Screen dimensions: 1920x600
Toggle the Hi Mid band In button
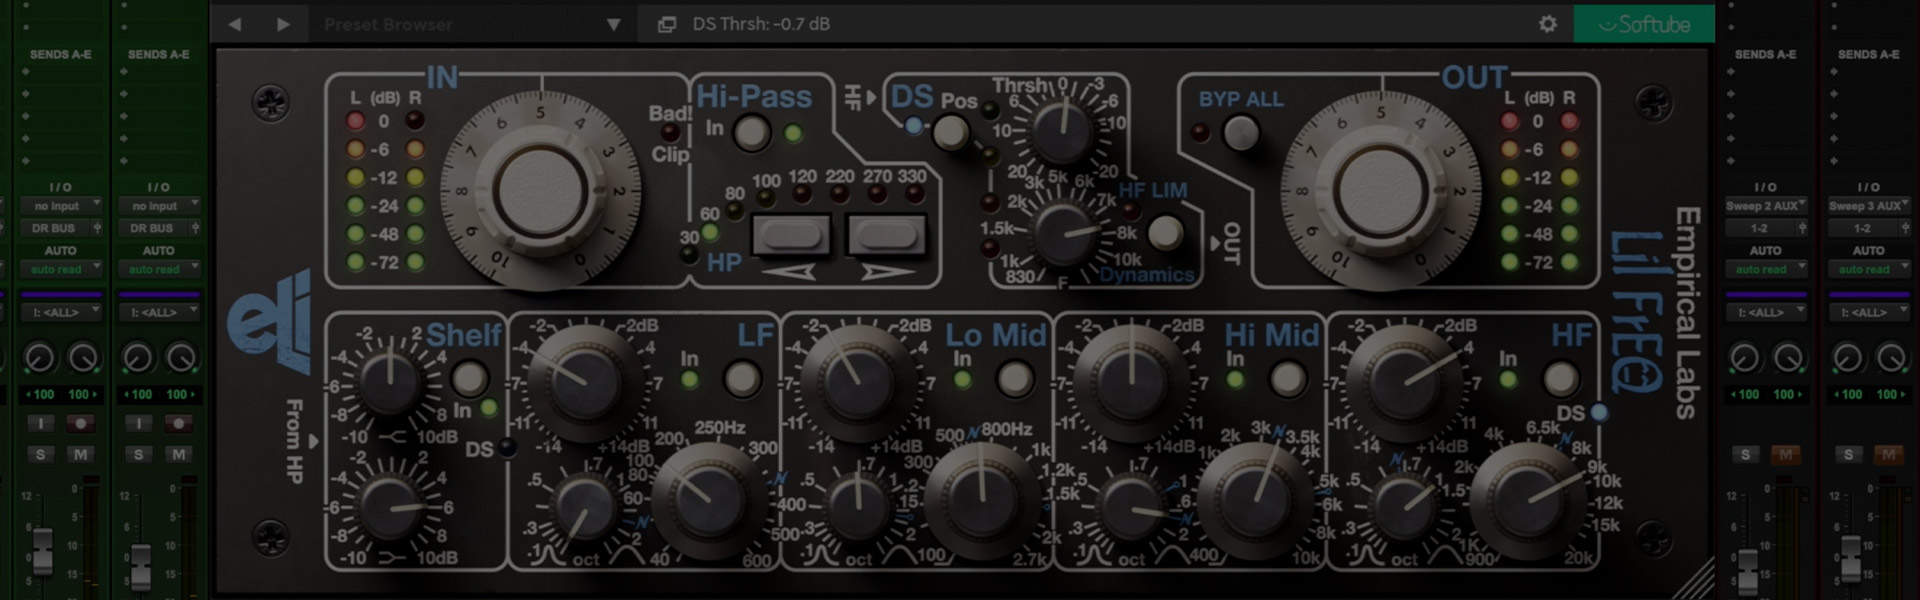pyautogui.click(x=1287, y=379)
